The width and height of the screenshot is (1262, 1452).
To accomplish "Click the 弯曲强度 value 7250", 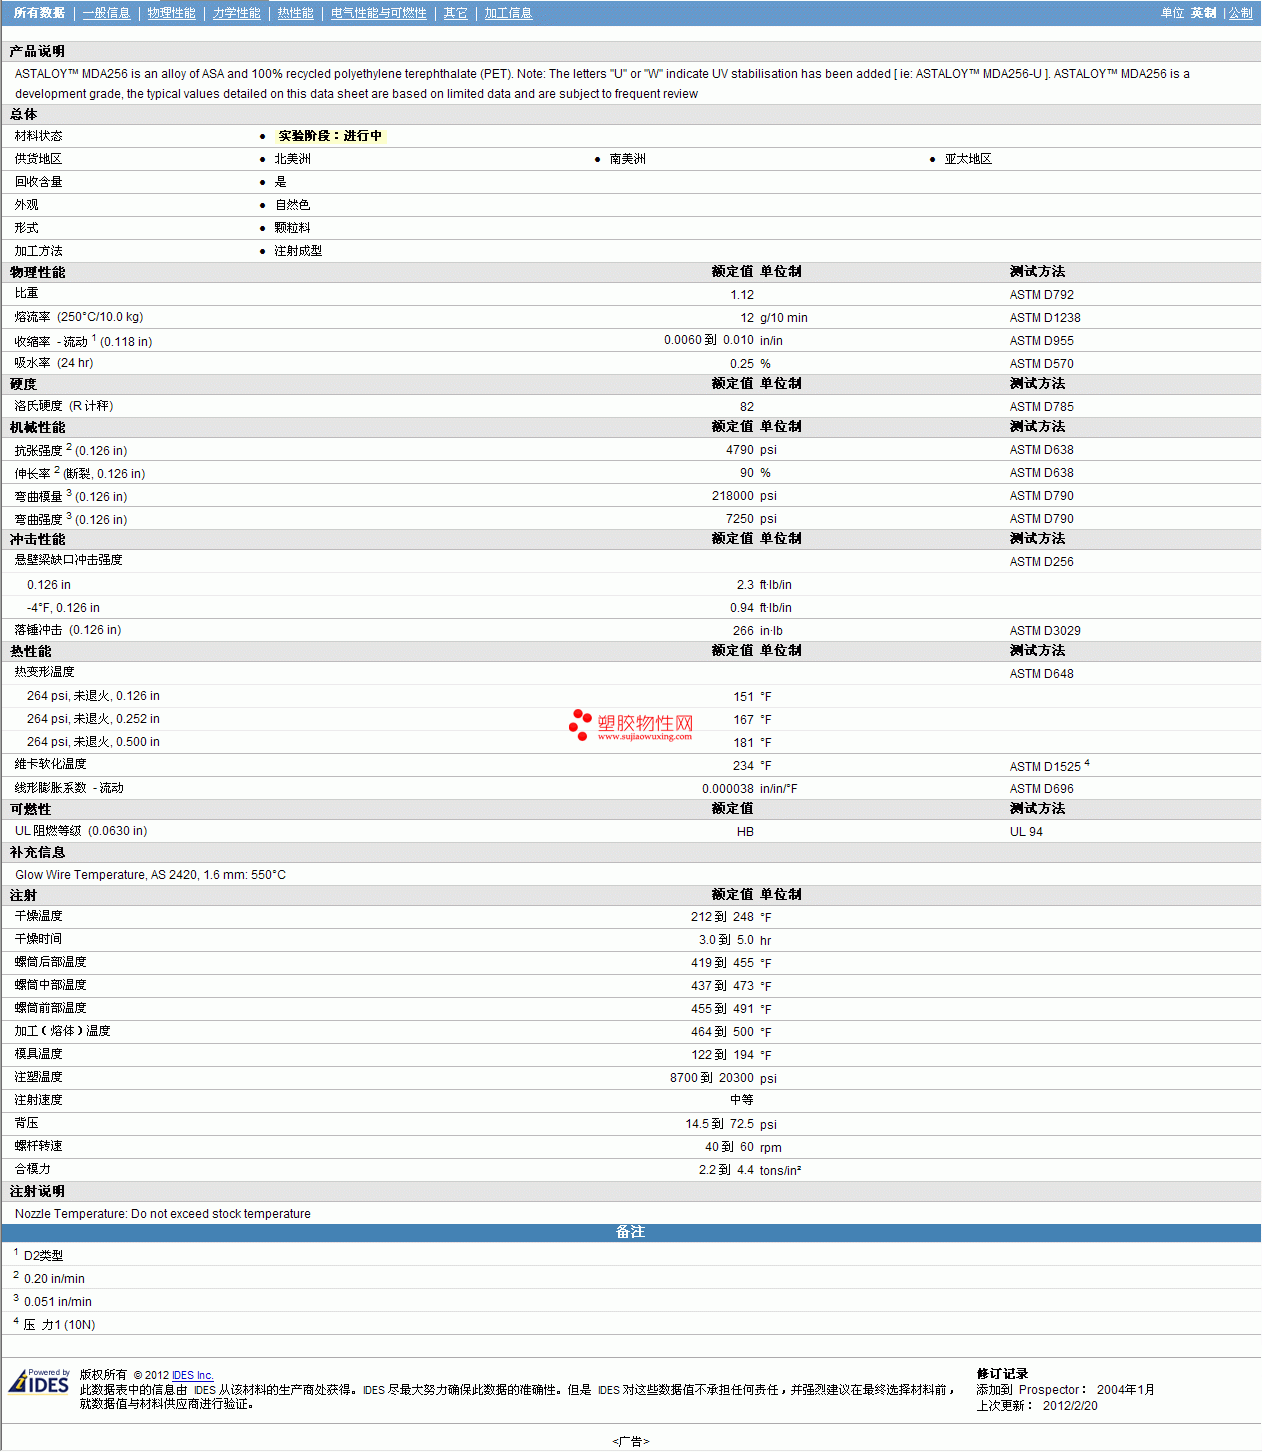I will tap(740, 519).
